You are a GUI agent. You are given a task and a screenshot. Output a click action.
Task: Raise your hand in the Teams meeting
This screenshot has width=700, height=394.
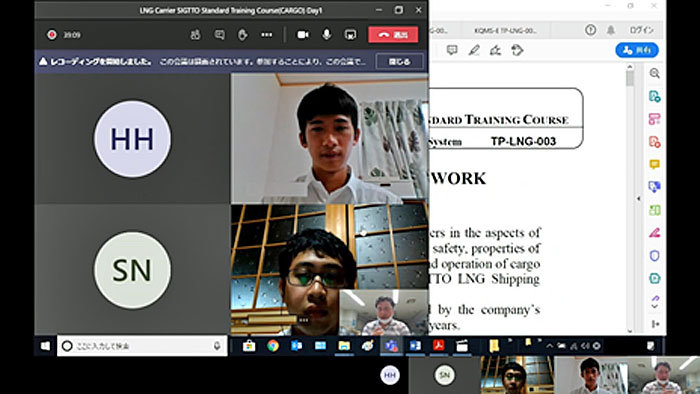pyautogui.click(x=242, y=35)
